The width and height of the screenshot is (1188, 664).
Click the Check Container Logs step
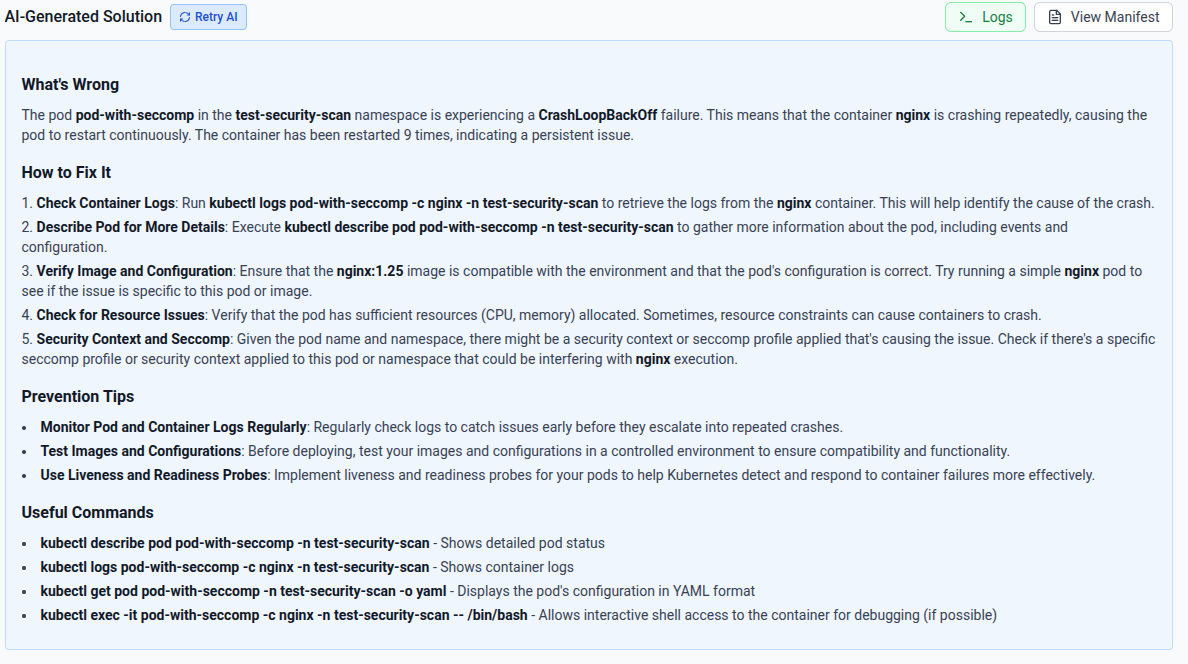coord(106,203)
